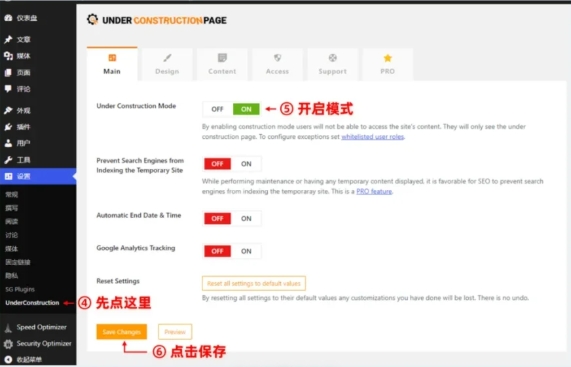
Task: Toggle Automatic End Date & Time switch
Action: point(232,218)
